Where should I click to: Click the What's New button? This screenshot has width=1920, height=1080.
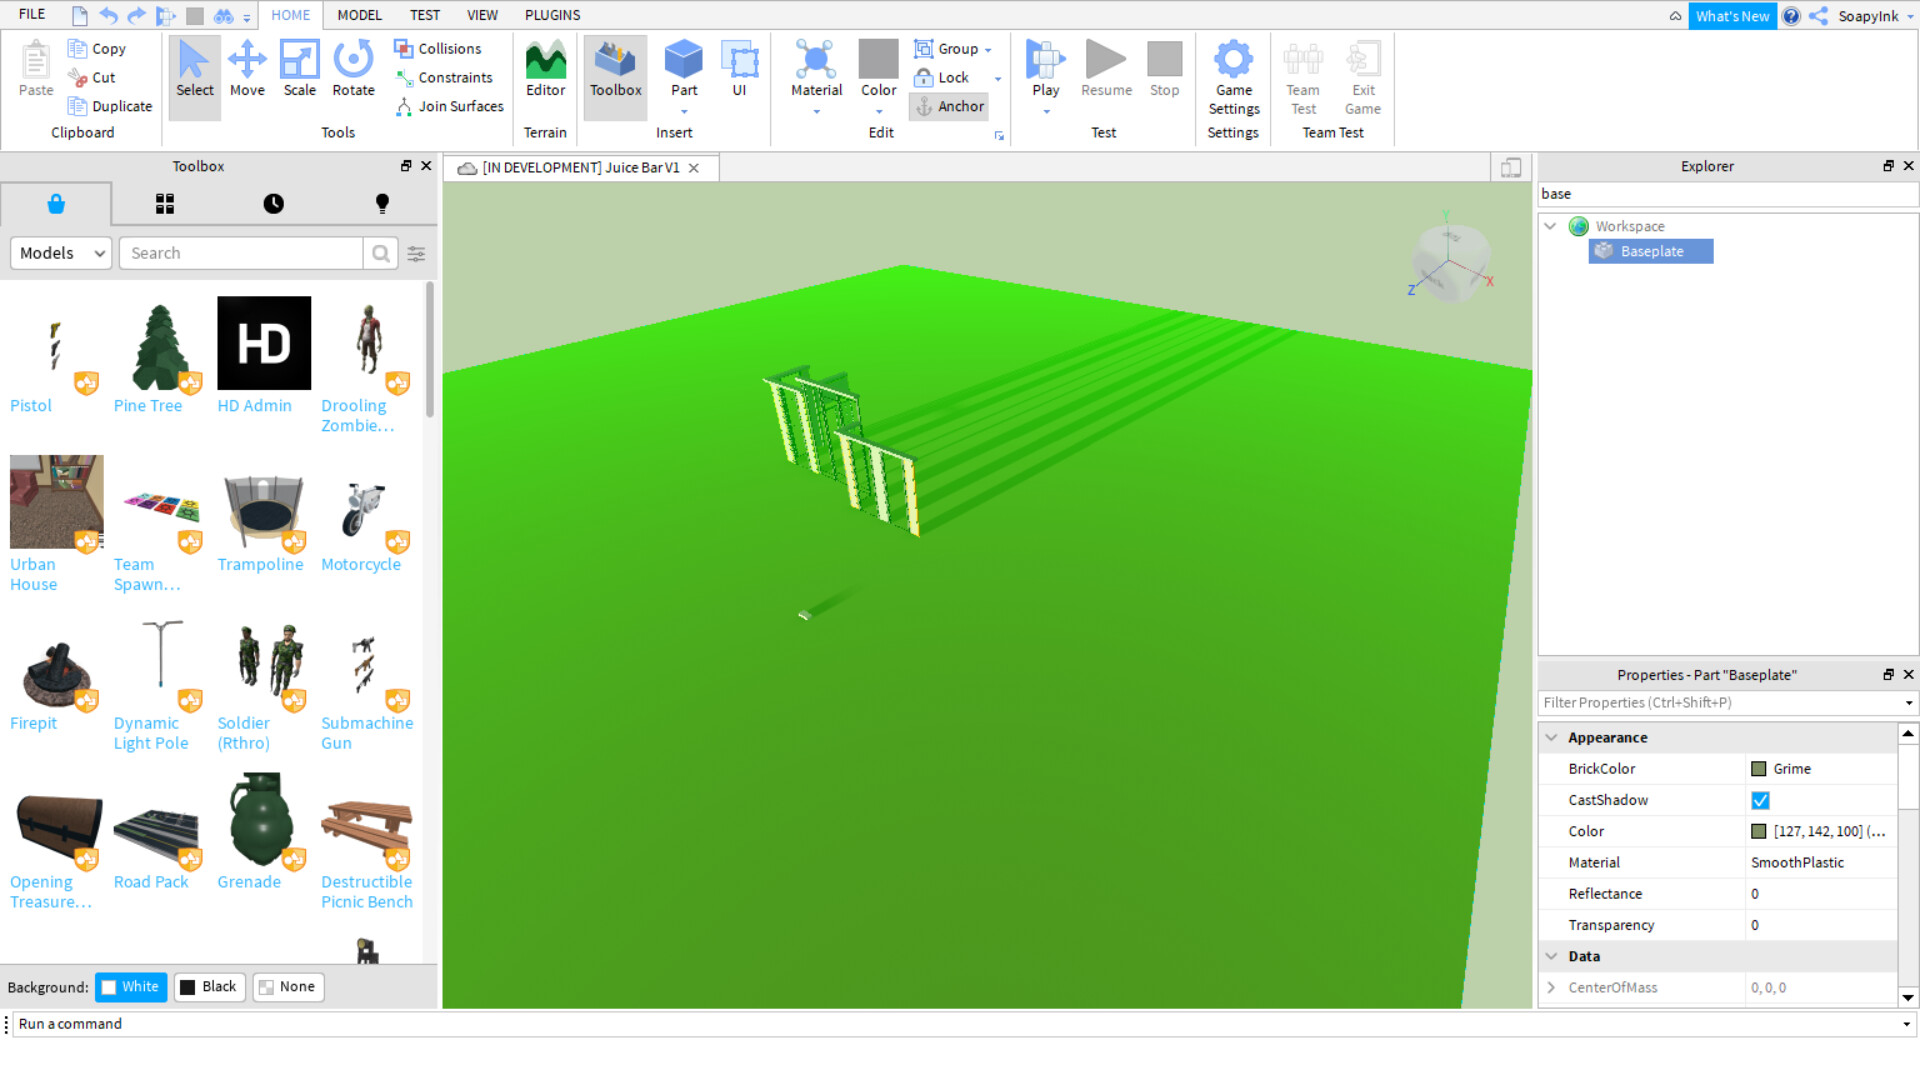tap(1731, 16)
